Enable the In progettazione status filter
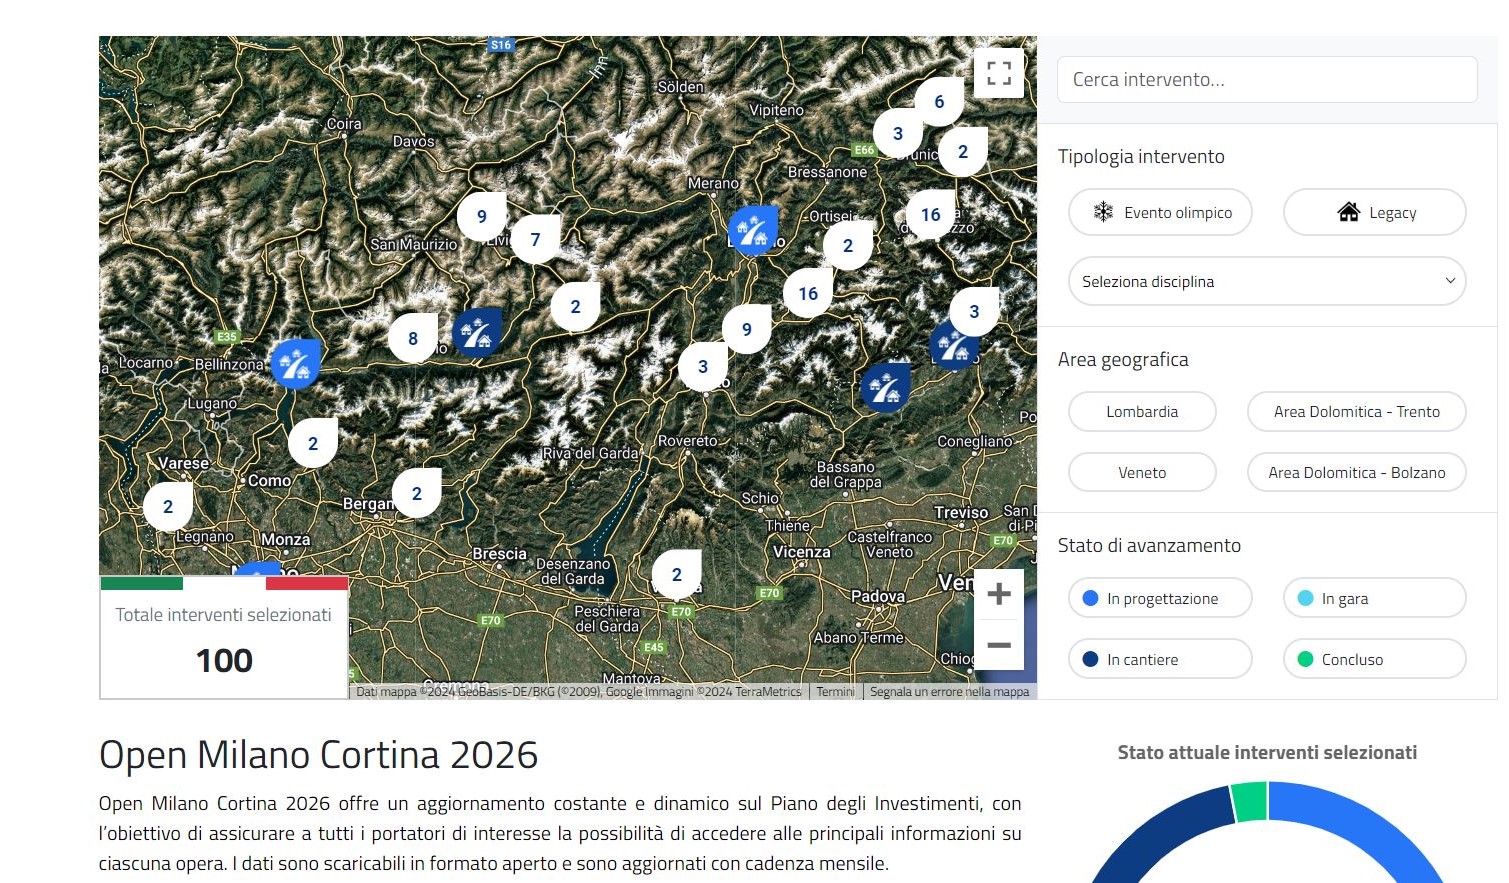This screenshot has height=883, width=1509. pos(1160,598)
